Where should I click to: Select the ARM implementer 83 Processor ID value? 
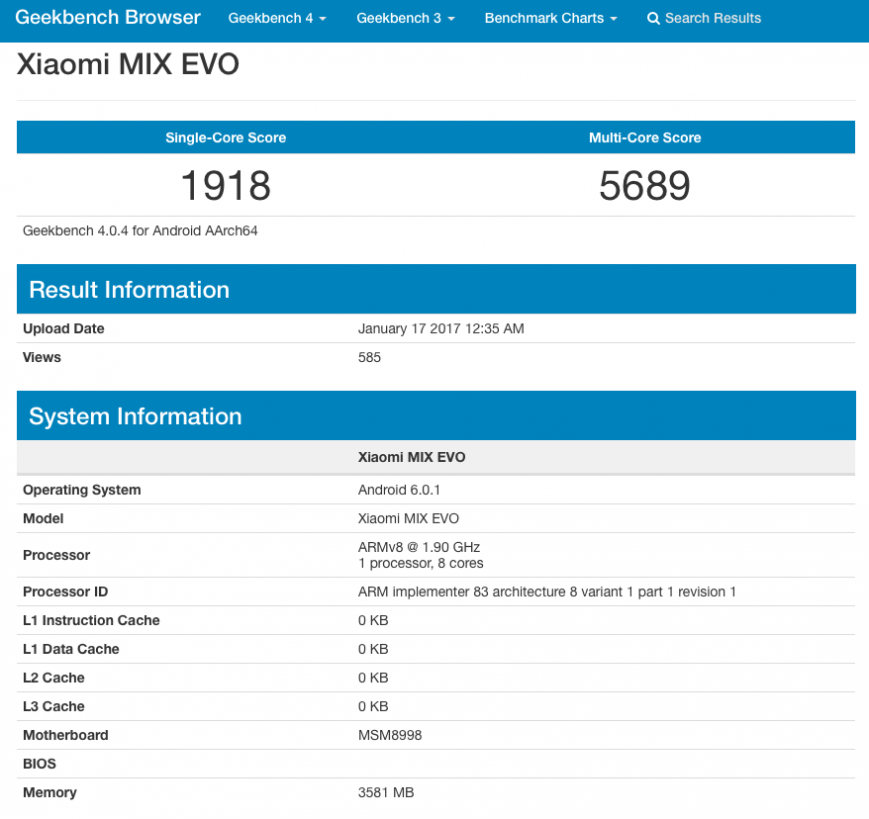(x=547, y=592)
